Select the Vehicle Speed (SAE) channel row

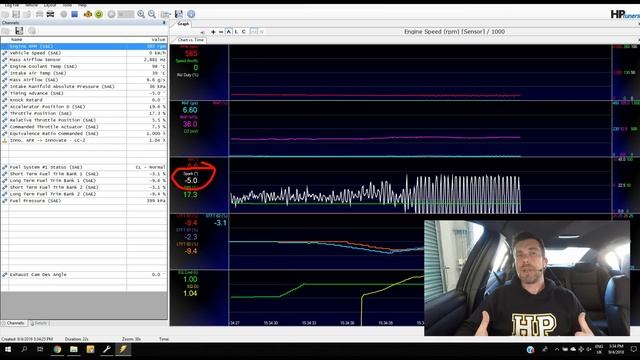[84, 53]
